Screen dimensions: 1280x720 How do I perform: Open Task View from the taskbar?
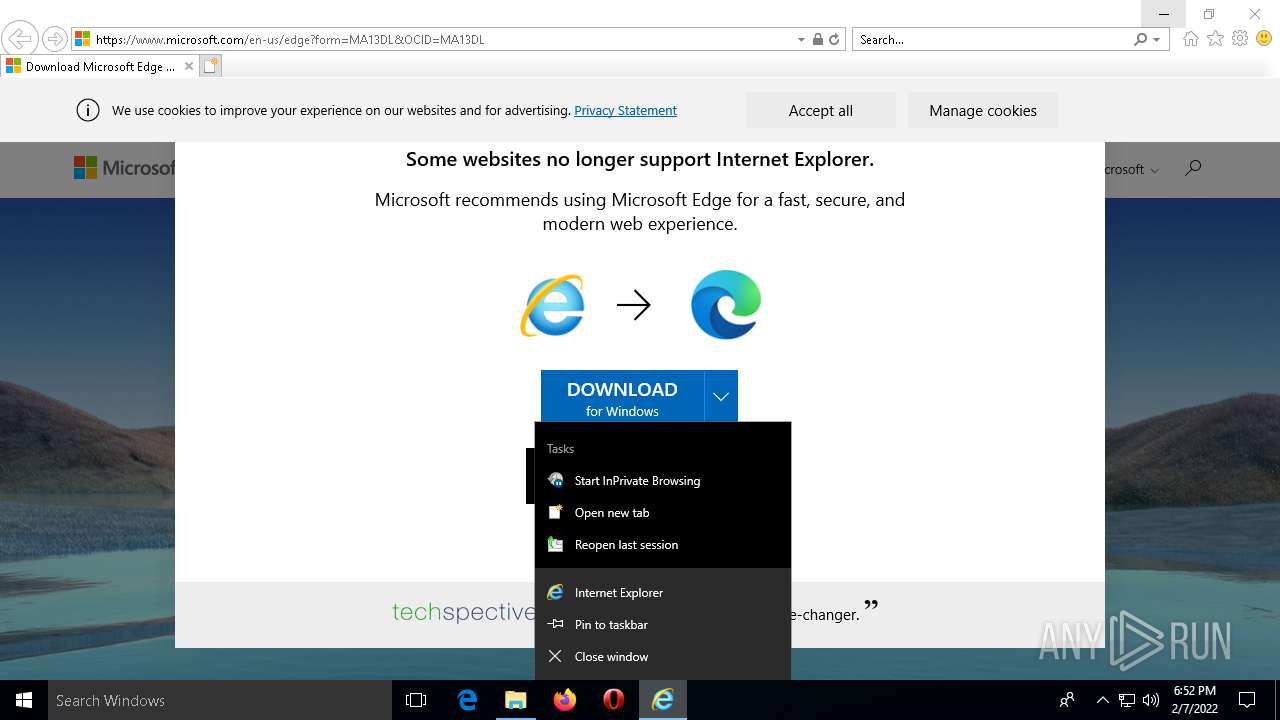[x=416, y=700]
